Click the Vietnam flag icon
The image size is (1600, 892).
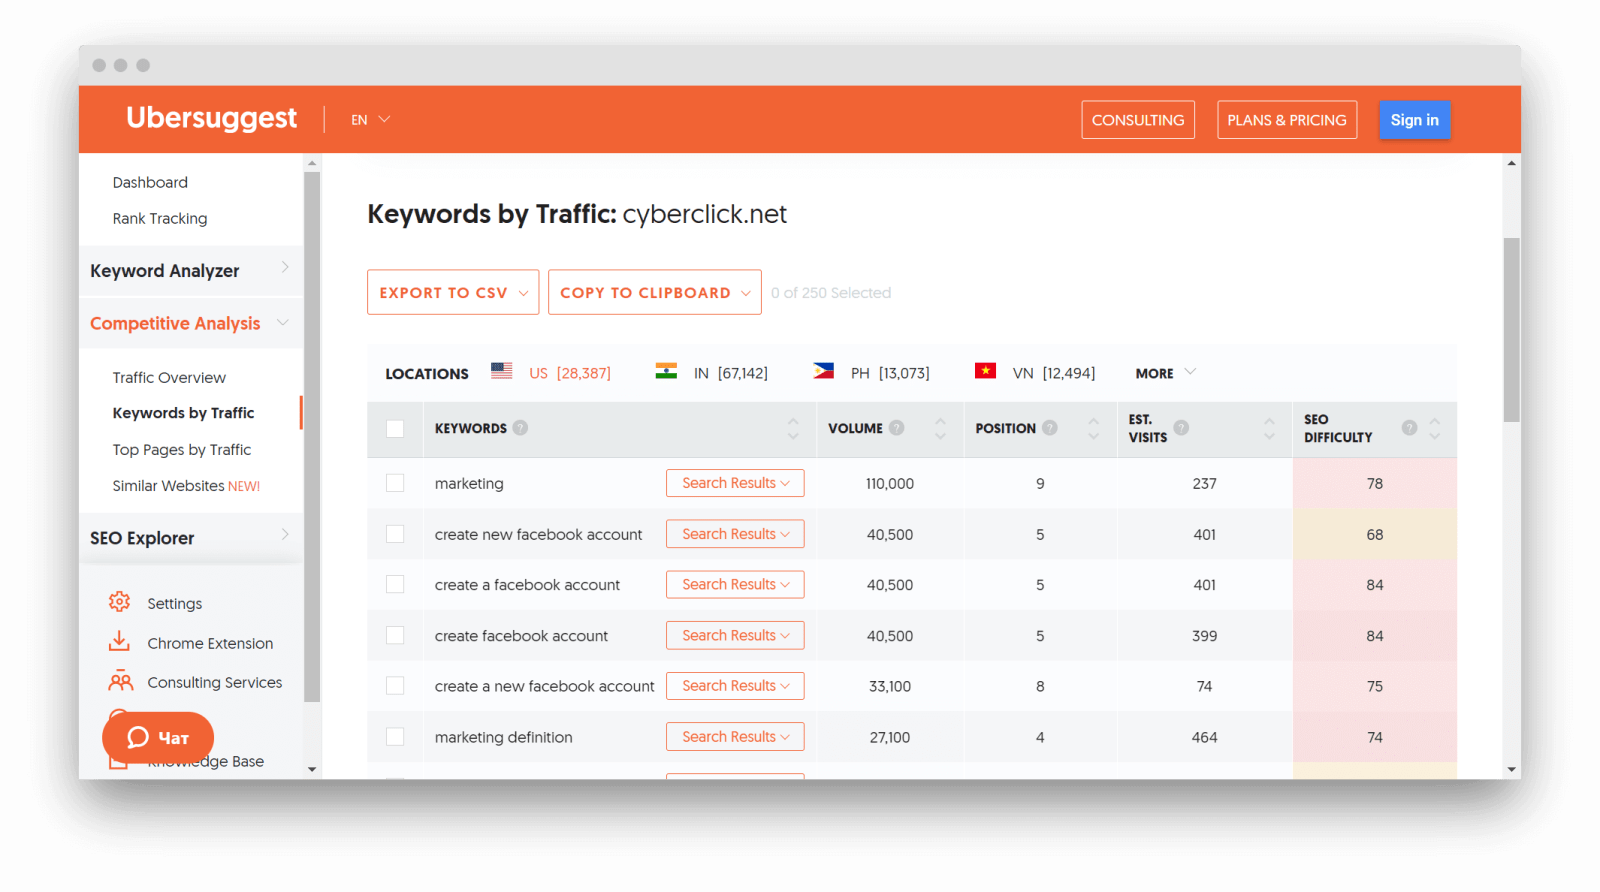985,371
